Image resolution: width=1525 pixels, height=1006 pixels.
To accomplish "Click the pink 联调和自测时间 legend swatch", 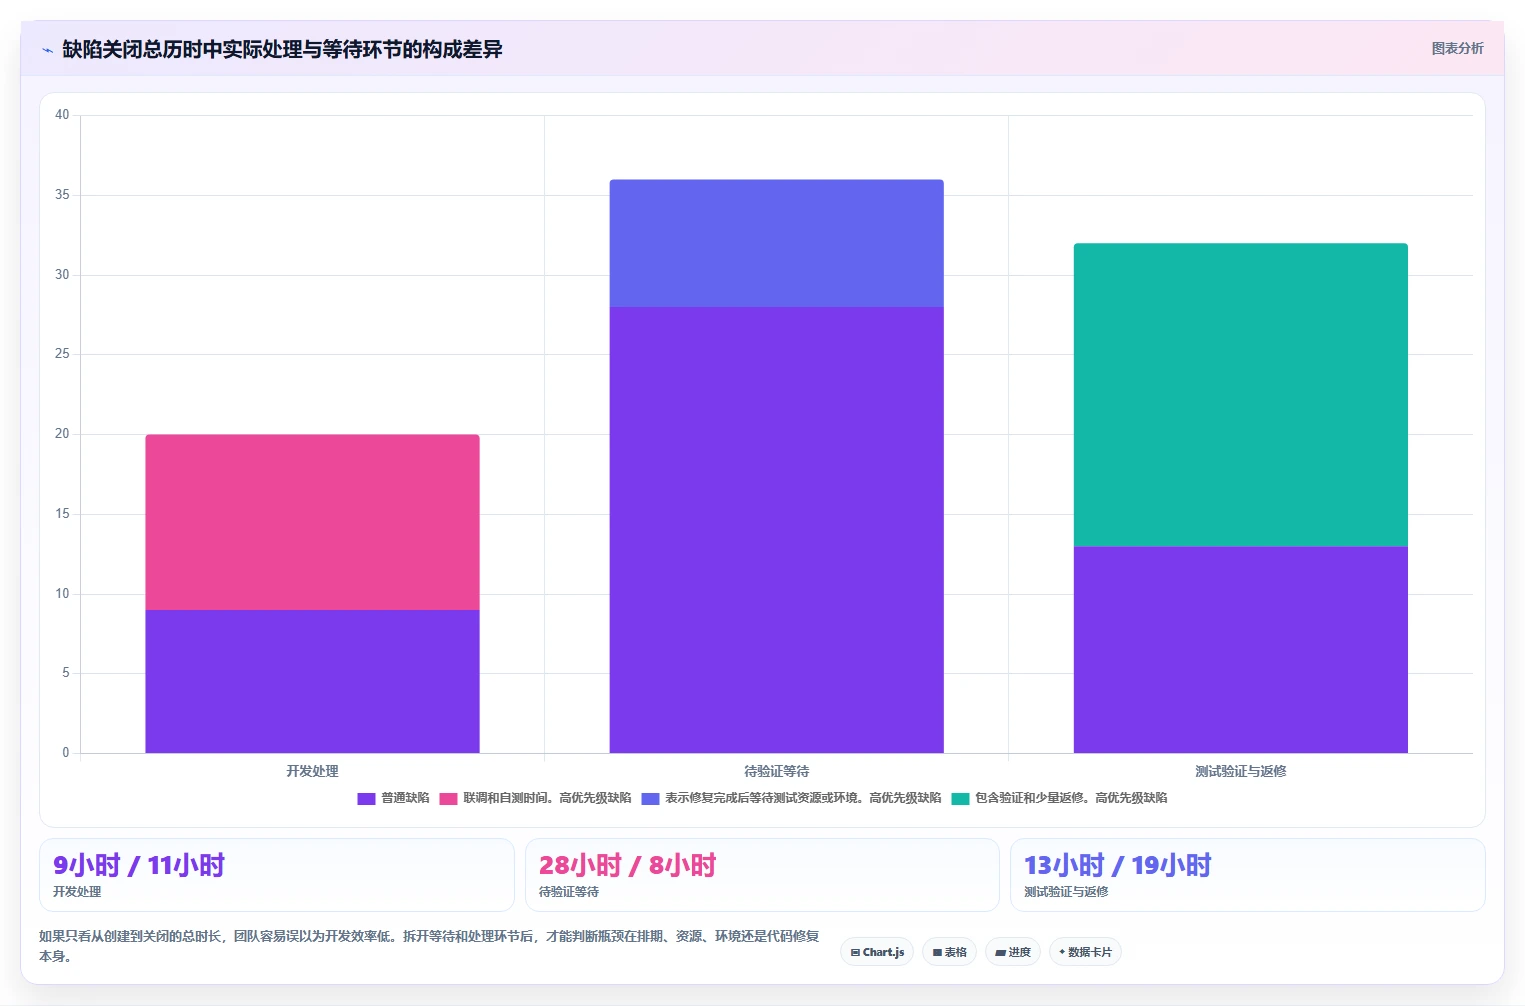I will [x=448, y=798].
